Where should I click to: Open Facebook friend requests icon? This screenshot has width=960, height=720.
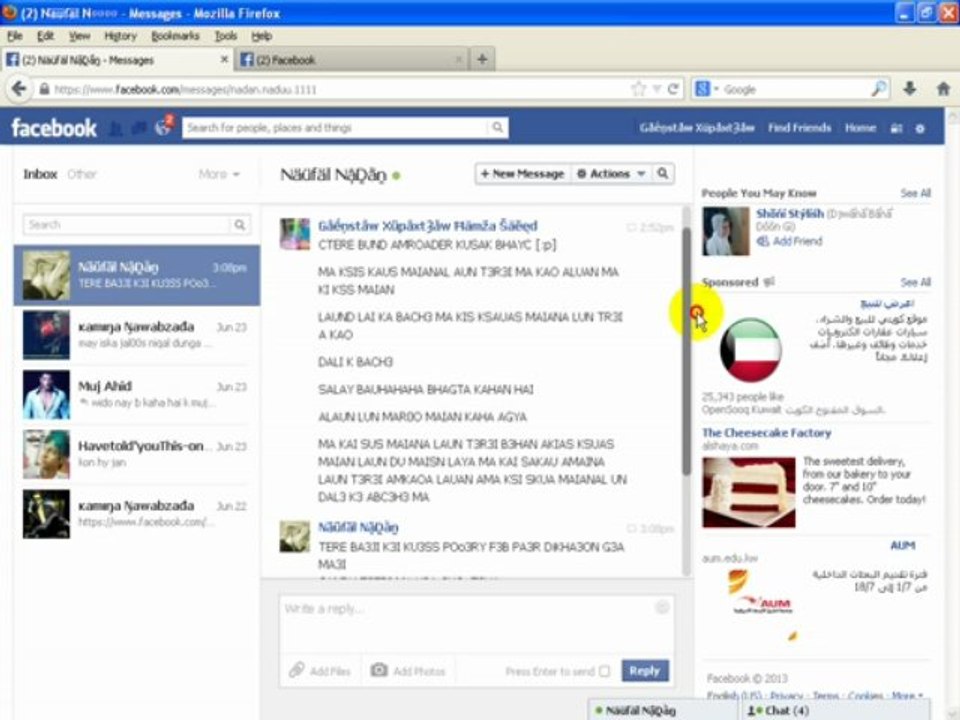(x=115, y=128)
